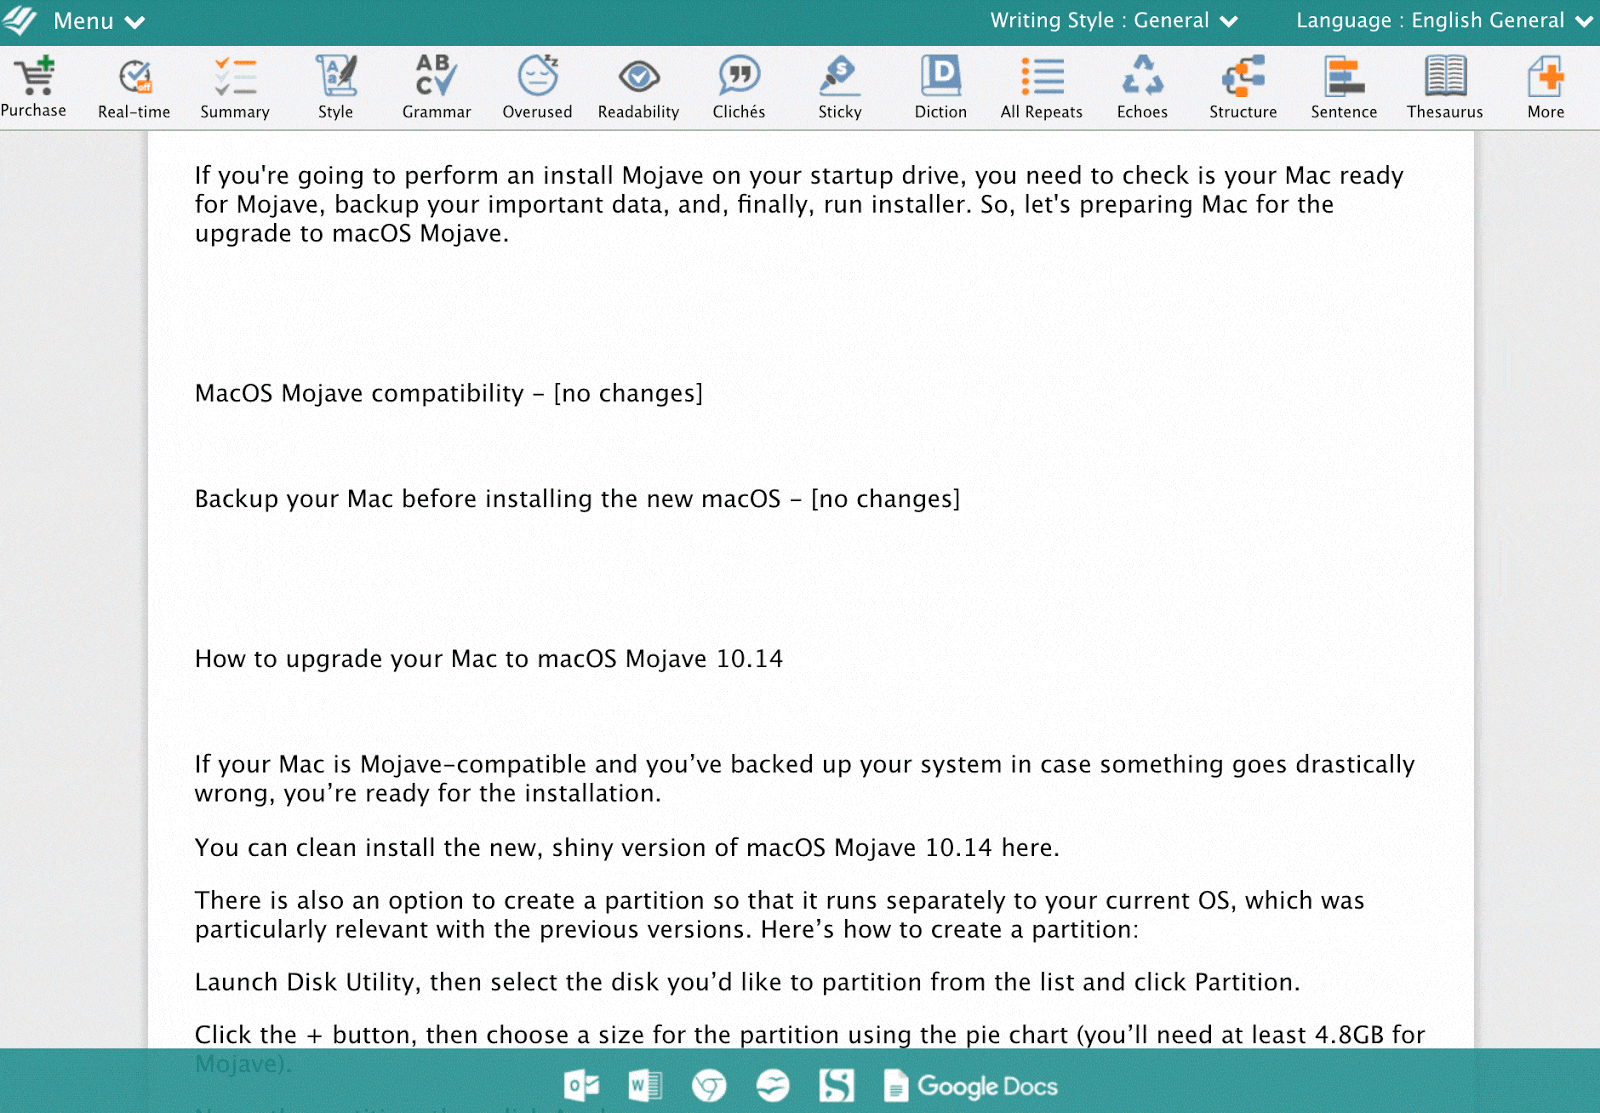Click the Chrome integration icon
This screenshot has height=1113, width=1600.
click(709, 1085)
